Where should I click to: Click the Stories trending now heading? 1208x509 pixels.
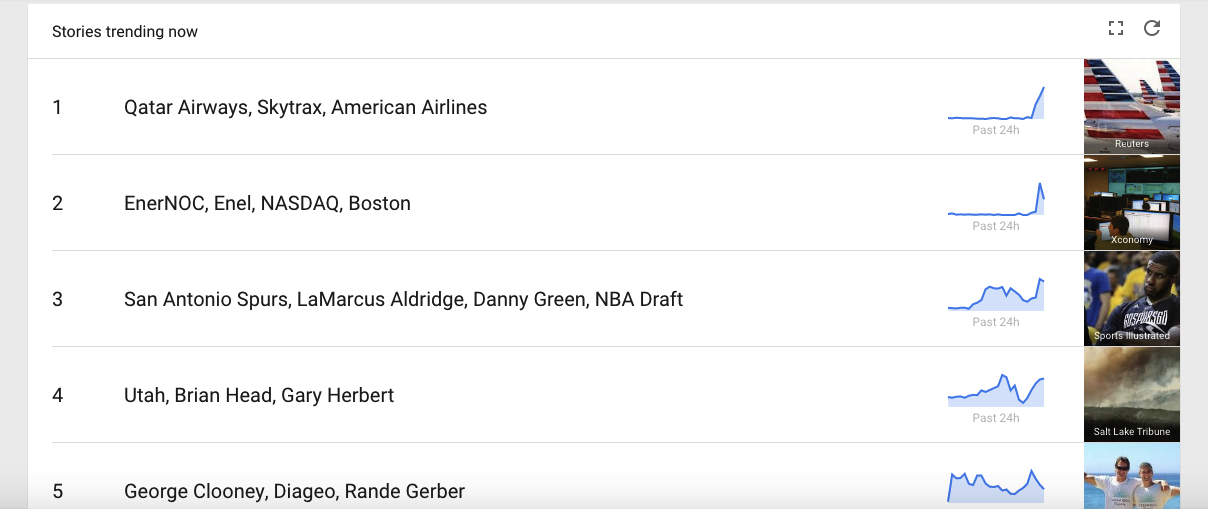point(125,32)
